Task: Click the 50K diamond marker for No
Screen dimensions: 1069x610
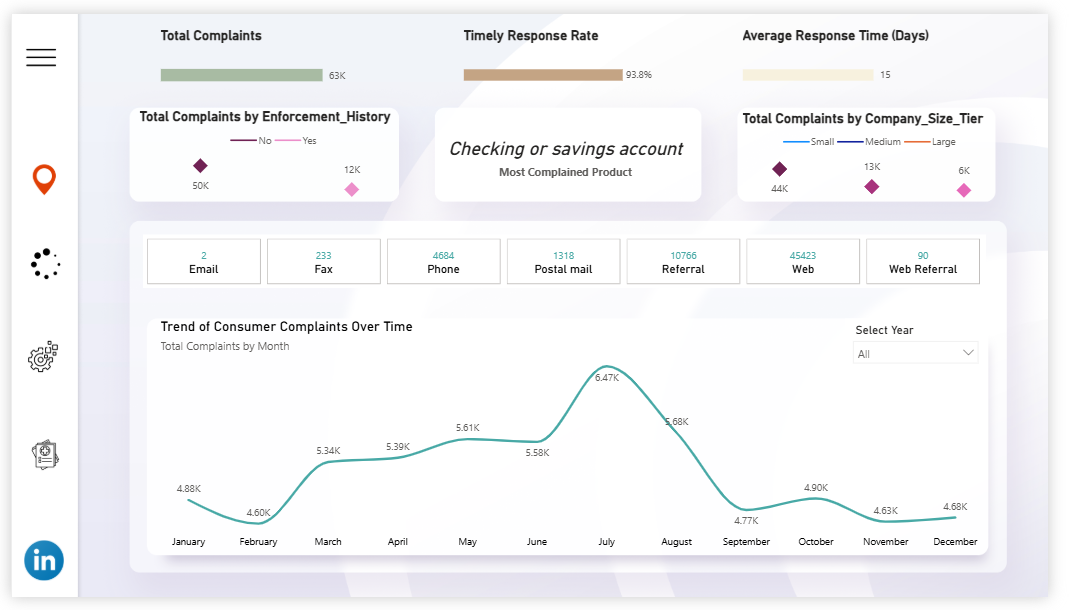Action: 200,166
